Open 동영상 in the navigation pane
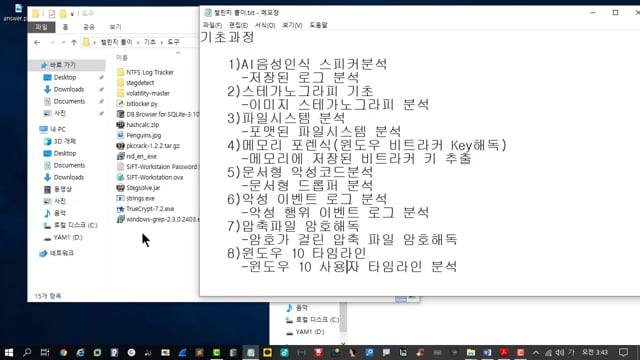This screenshot has height=360, width=640. [58, 189]
